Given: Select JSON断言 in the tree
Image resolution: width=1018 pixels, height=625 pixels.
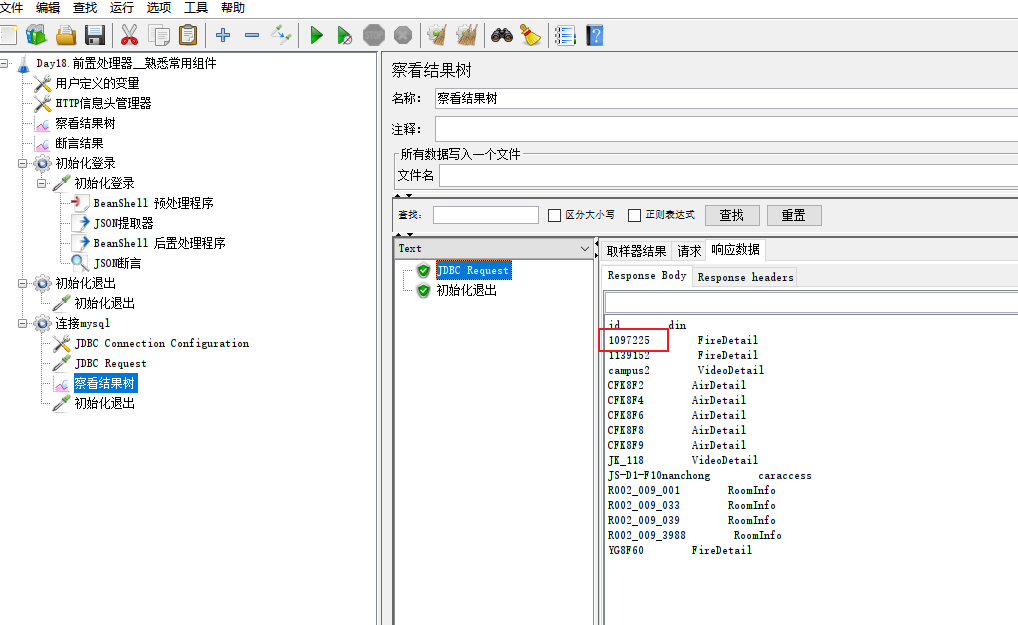Looking at the screenshot, I should pyautogui.click(x=117, y=263).
